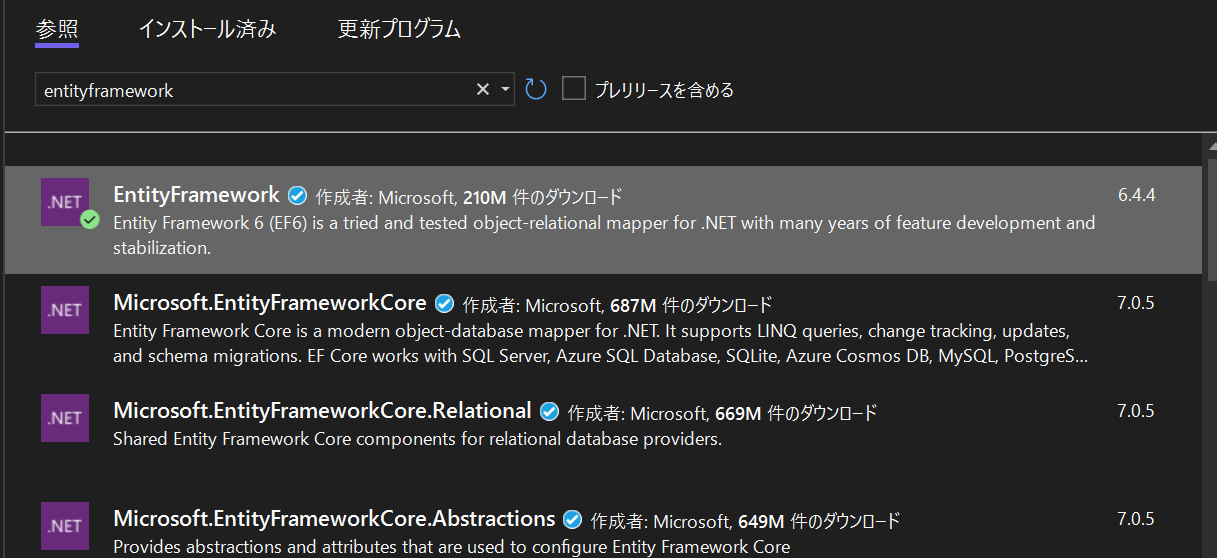Click the Microsoft.EntityFrameworkCore .NET package icon
The width and height of the screenshot is (1217, 558).
65,310
